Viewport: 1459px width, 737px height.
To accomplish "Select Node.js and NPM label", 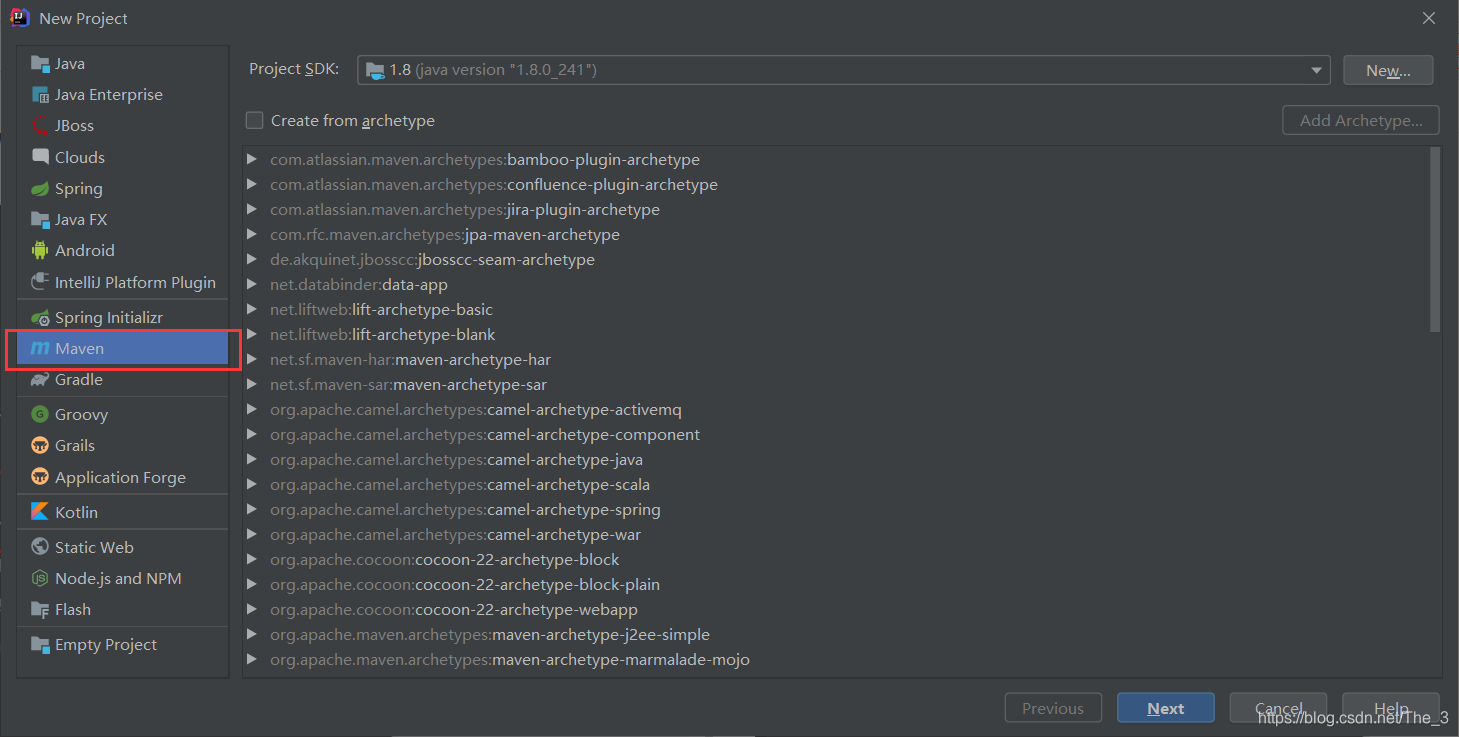I will (118, 578).
